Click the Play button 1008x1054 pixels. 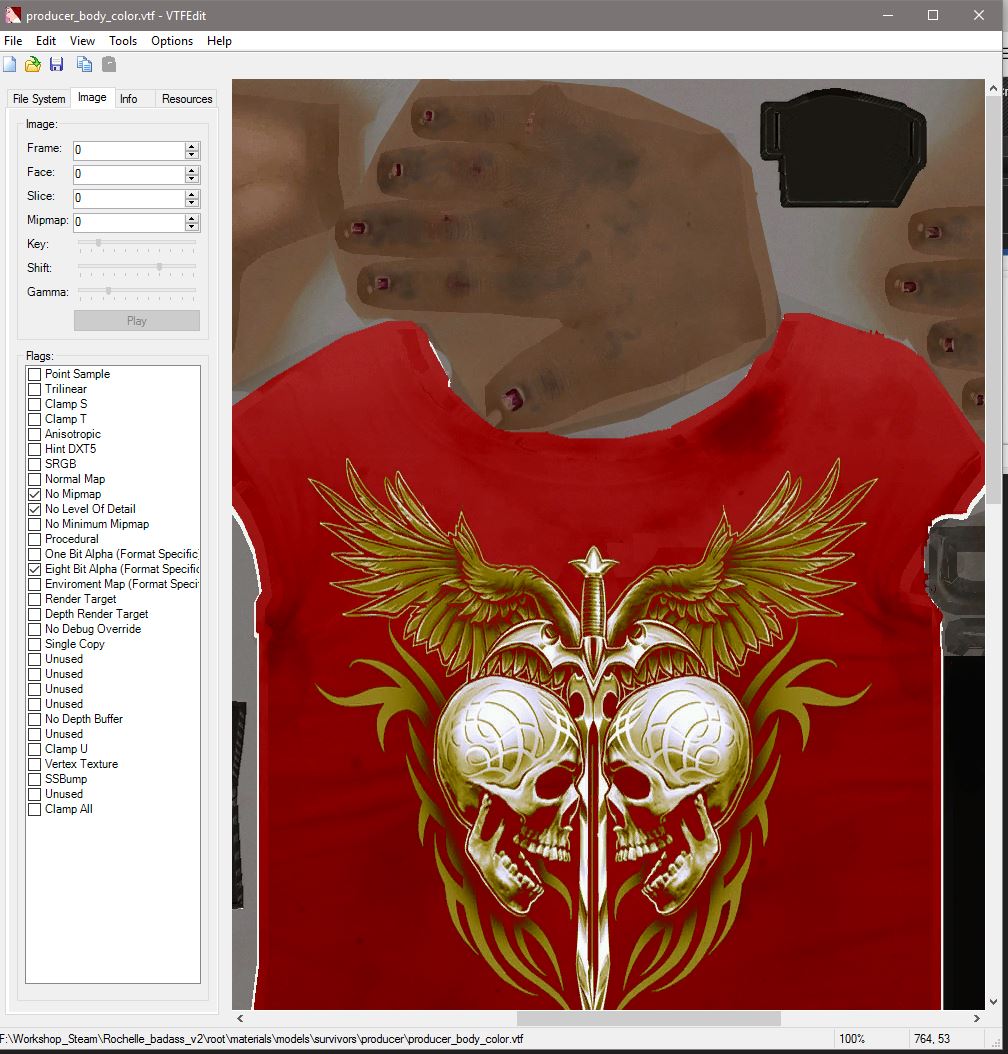point(136,321)
